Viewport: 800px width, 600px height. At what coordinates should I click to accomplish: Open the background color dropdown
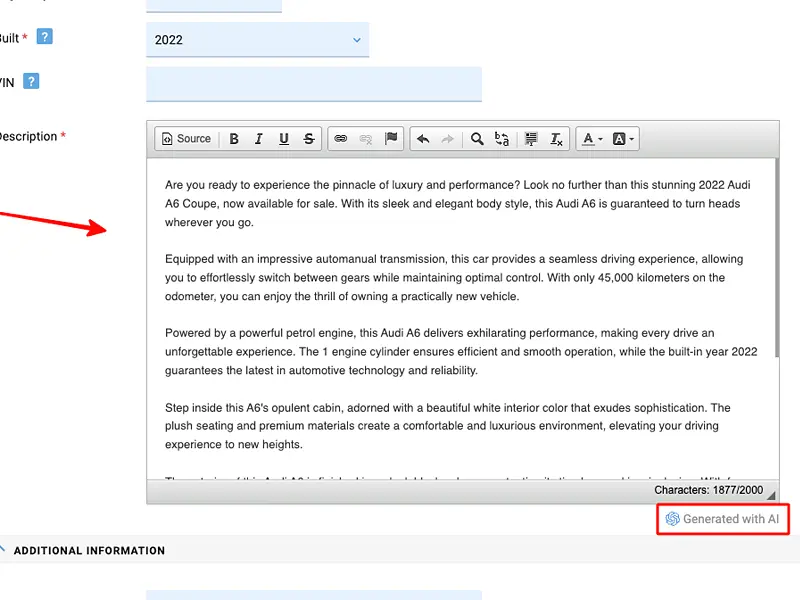point(623,139)
